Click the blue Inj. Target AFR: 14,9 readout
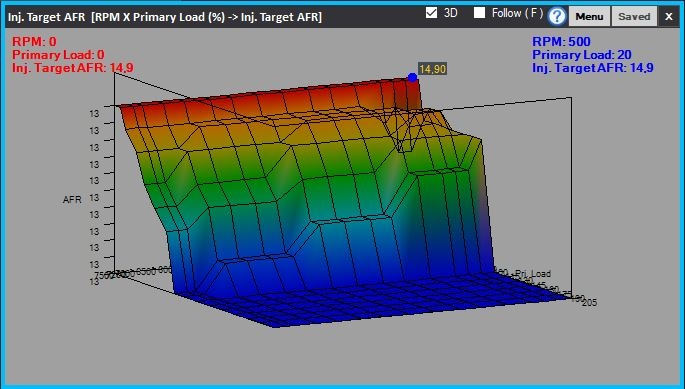Image resolution: width=685 pixels, height=389 pixels. click(593, 68)
